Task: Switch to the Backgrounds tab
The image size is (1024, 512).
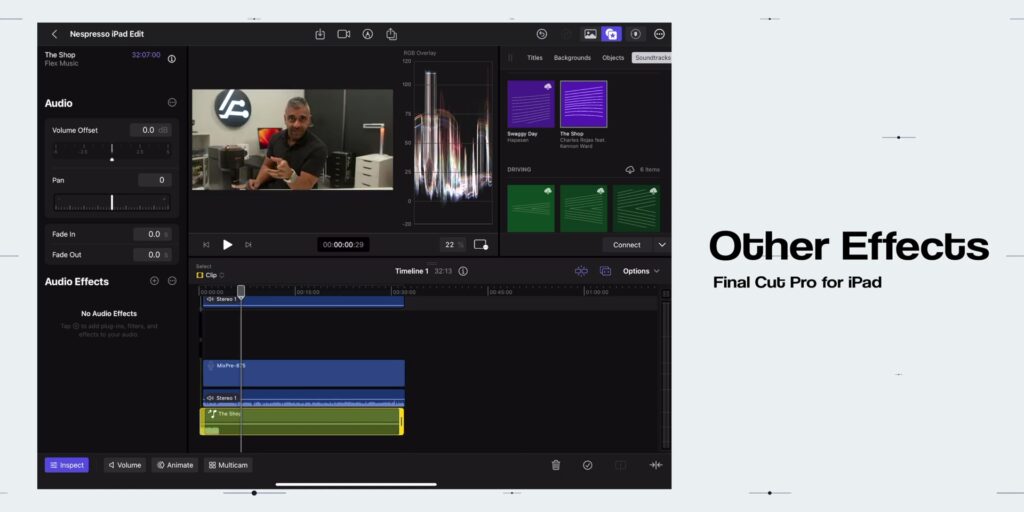Action: [x=572, y=58]
